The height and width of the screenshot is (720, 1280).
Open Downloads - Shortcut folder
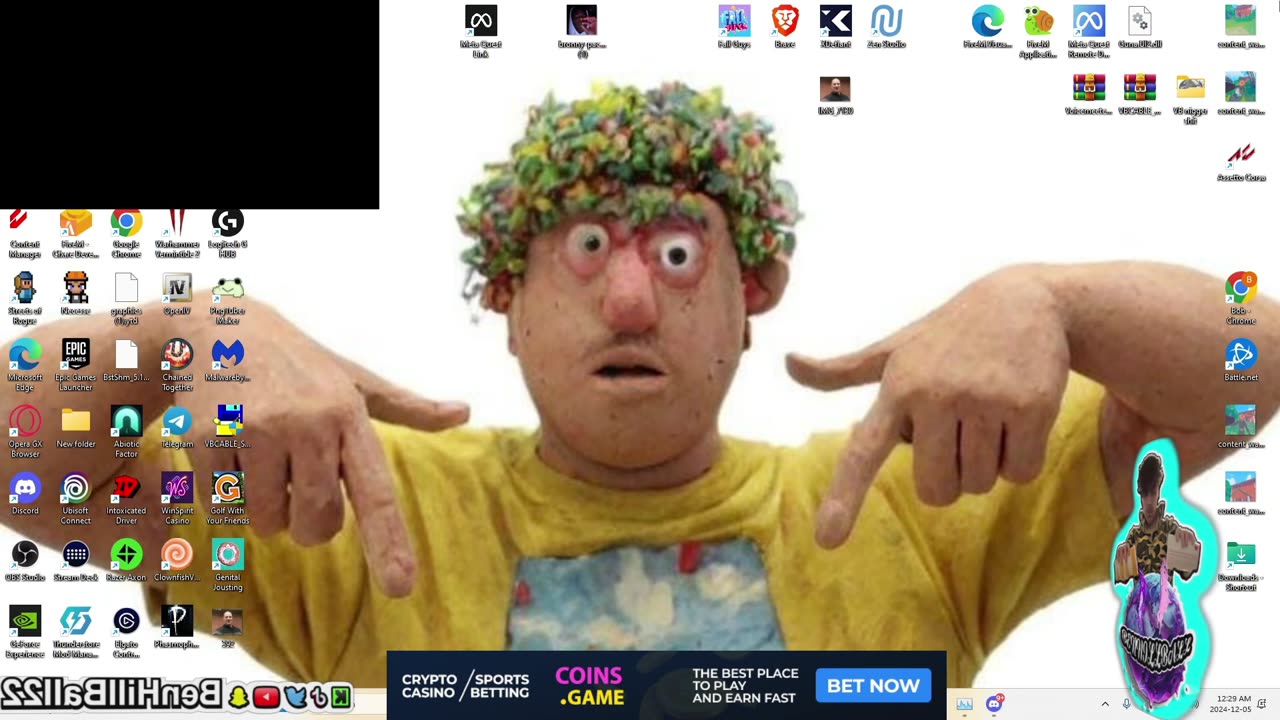(x=1241, y=565)
